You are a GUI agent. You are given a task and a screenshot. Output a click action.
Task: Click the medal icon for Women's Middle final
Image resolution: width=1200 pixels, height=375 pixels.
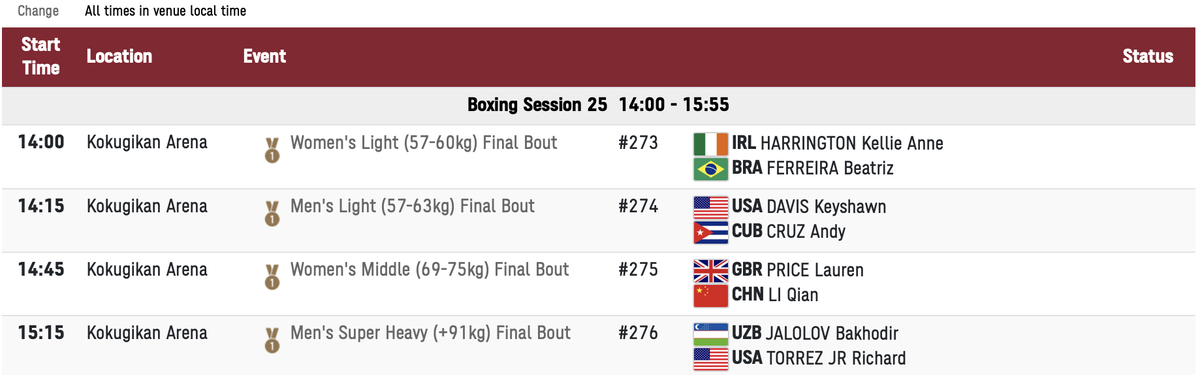pos(271,277)
